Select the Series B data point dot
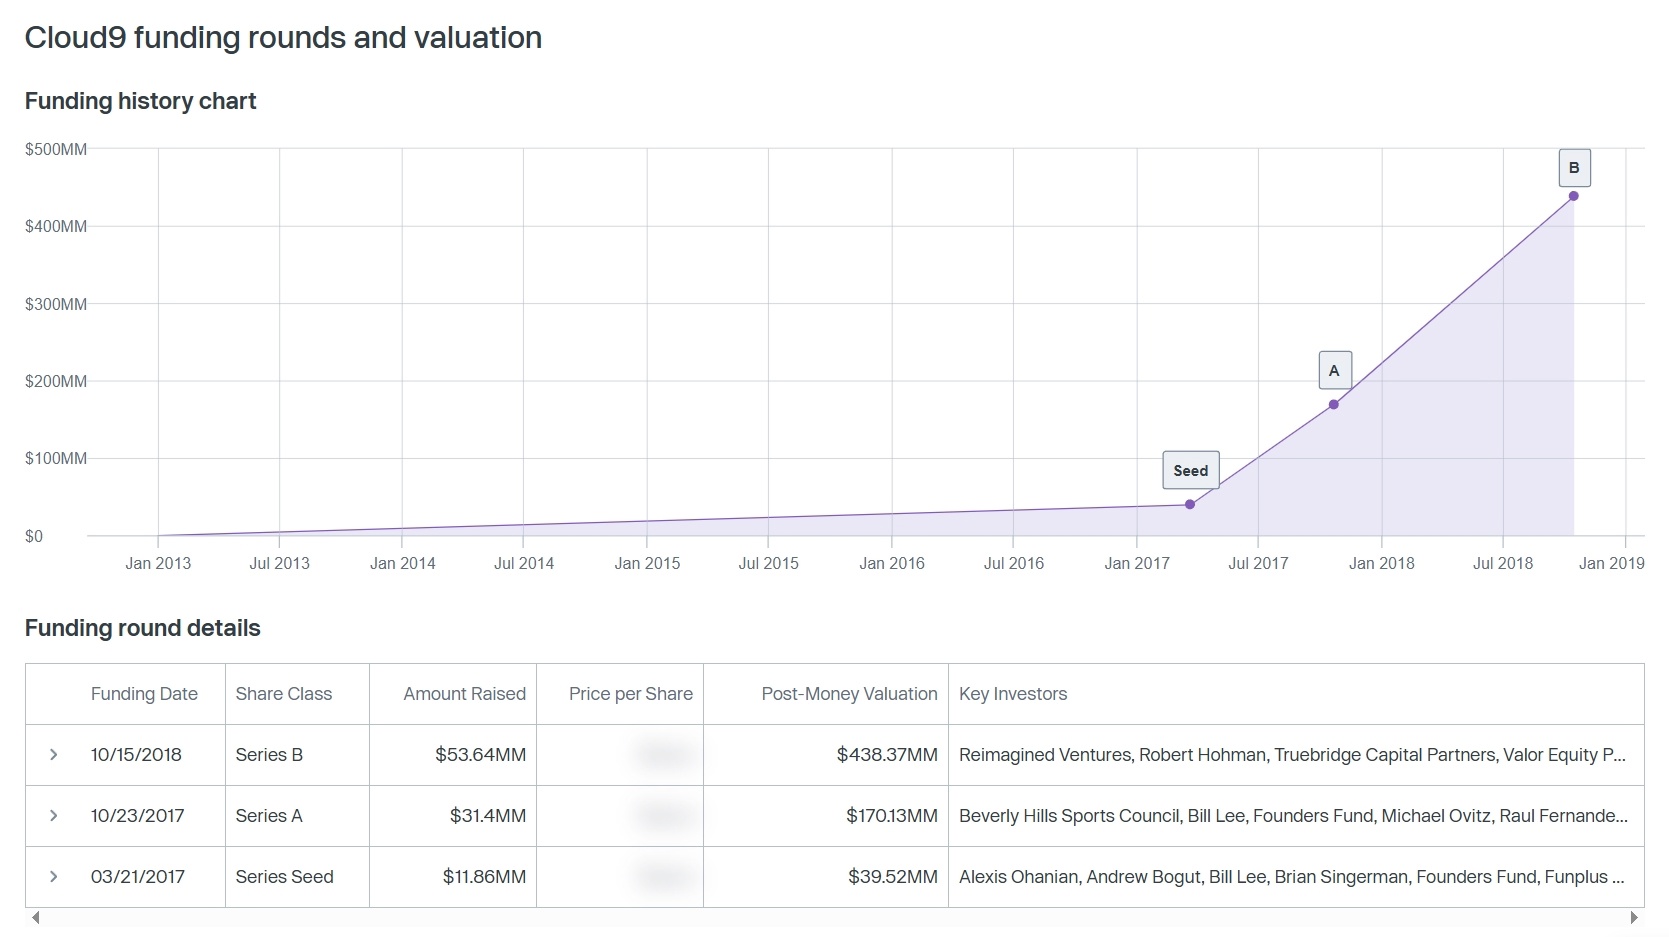The image size is (1669, 937). tap(1573, 196)
